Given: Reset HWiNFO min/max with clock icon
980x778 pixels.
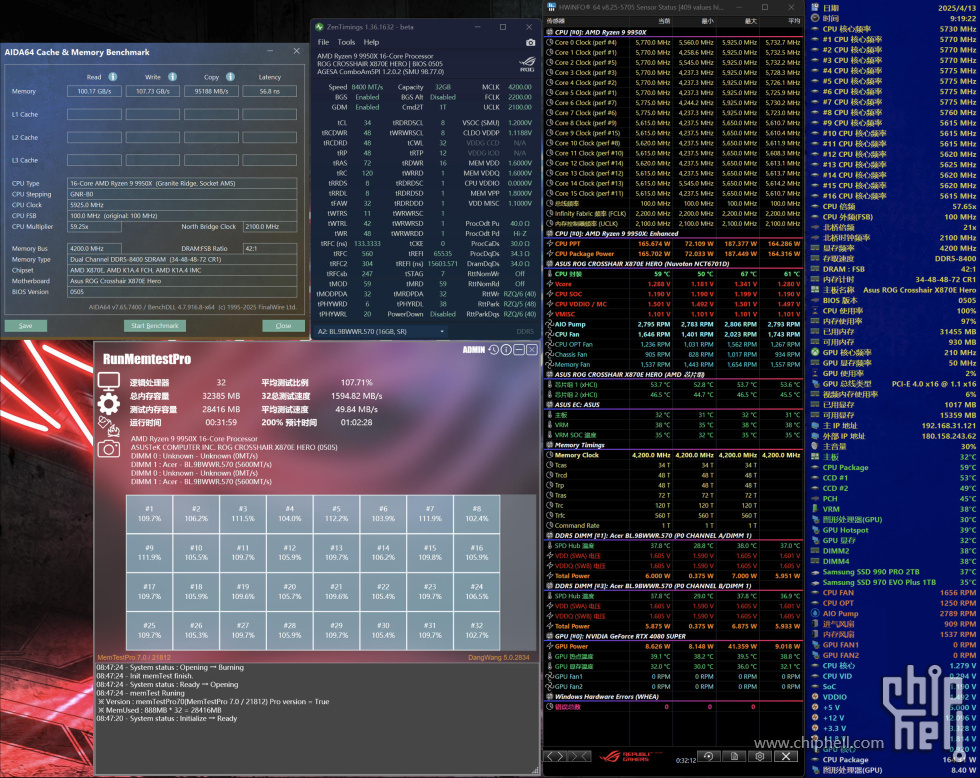Looking at the screenshot, I should (x=708, y=756).
